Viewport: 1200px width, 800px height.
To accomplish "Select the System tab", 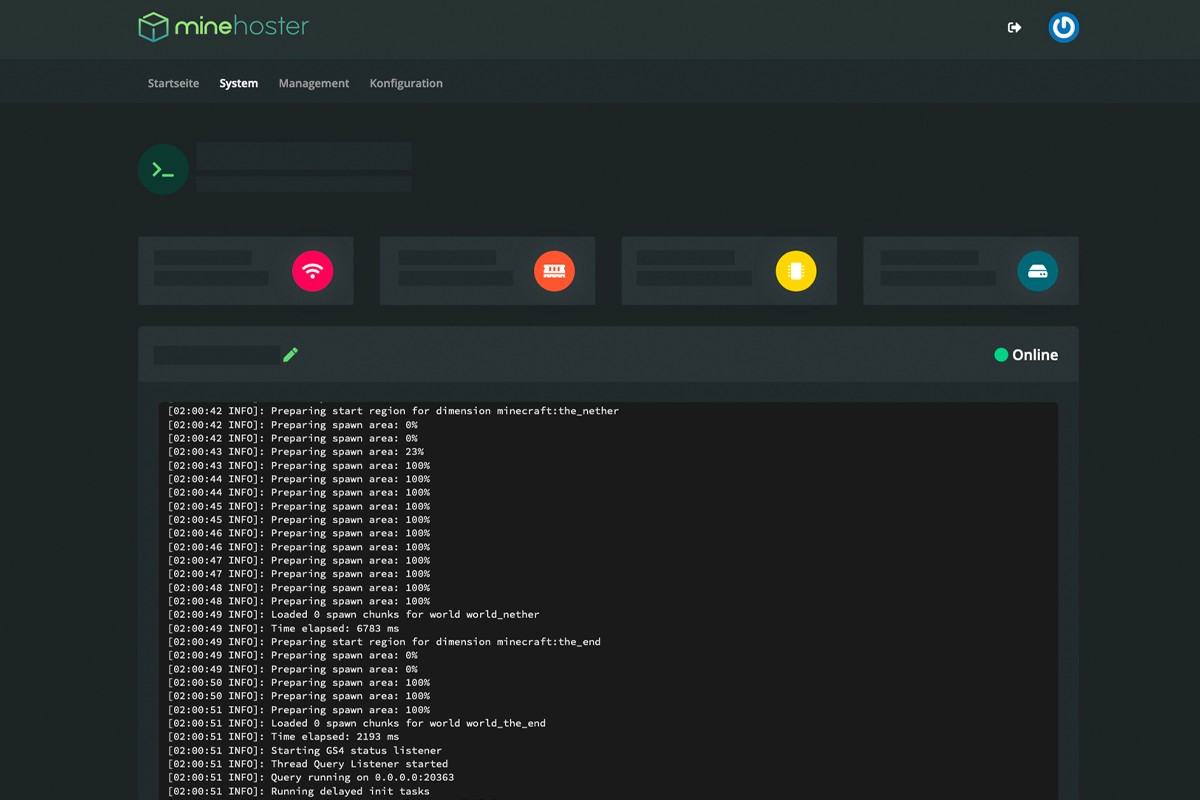I will pyautogui.click(x=239, y=83).
